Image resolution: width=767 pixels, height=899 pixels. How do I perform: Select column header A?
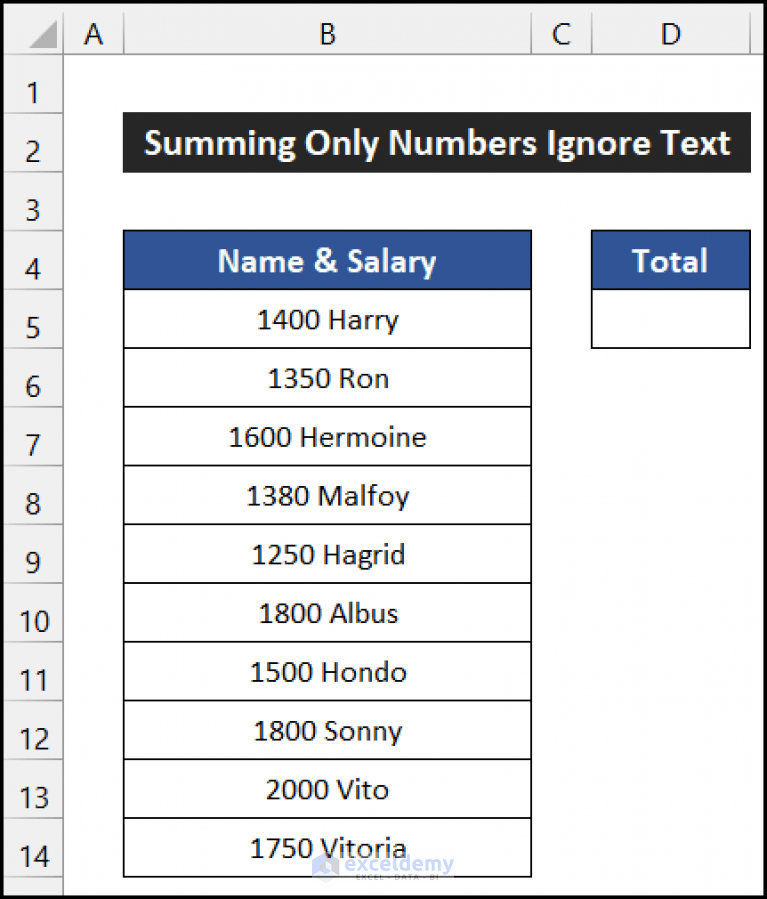93,33
